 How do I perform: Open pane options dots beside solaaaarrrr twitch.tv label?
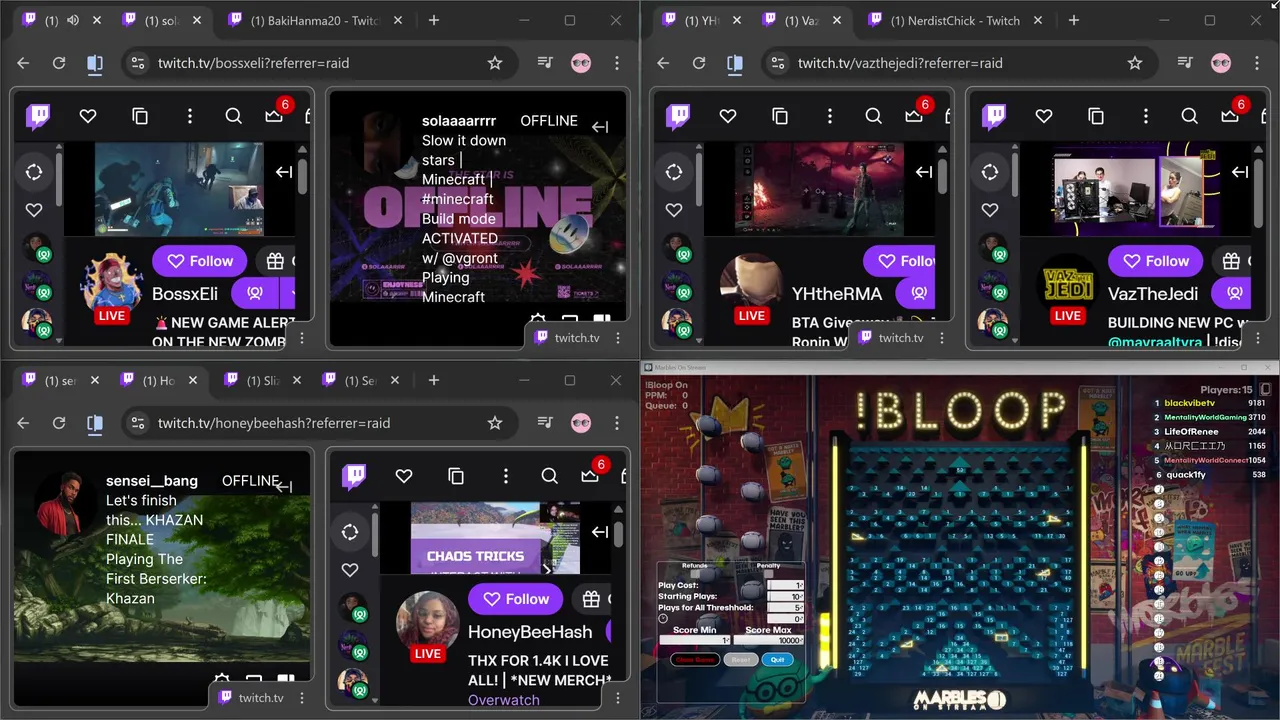pyautogui.click(x=618, y=338)
